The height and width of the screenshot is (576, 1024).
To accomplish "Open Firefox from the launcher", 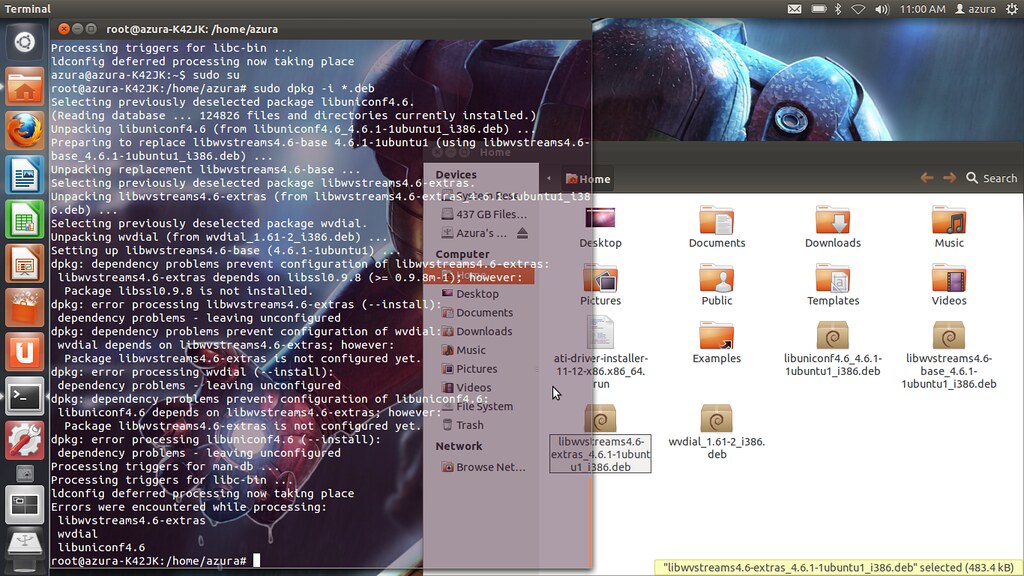I will point(24,130).
